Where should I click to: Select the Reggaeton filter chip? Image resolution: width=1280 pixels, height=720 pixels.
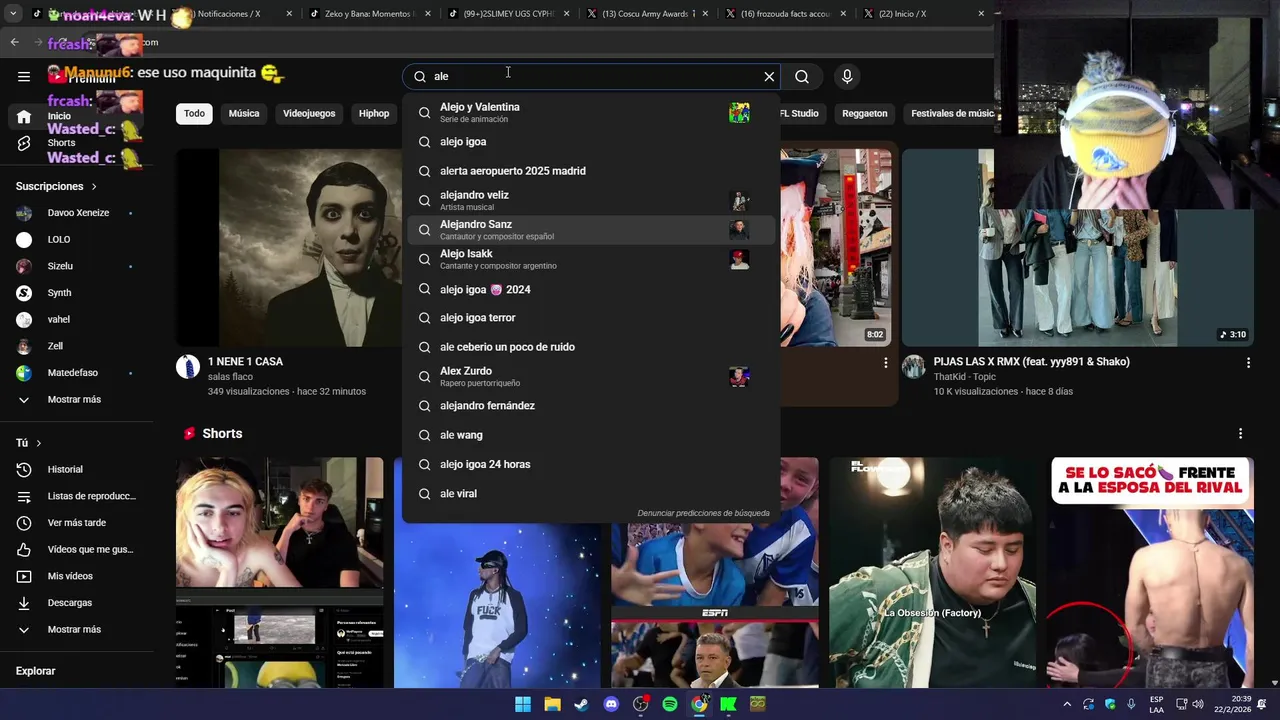865,114
